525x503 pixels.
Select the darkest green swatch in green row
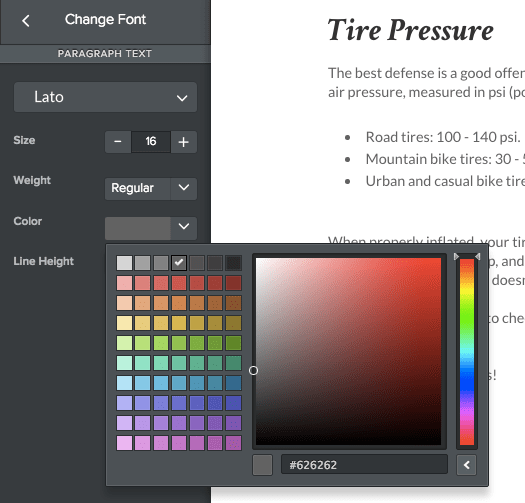coord(233,343)
